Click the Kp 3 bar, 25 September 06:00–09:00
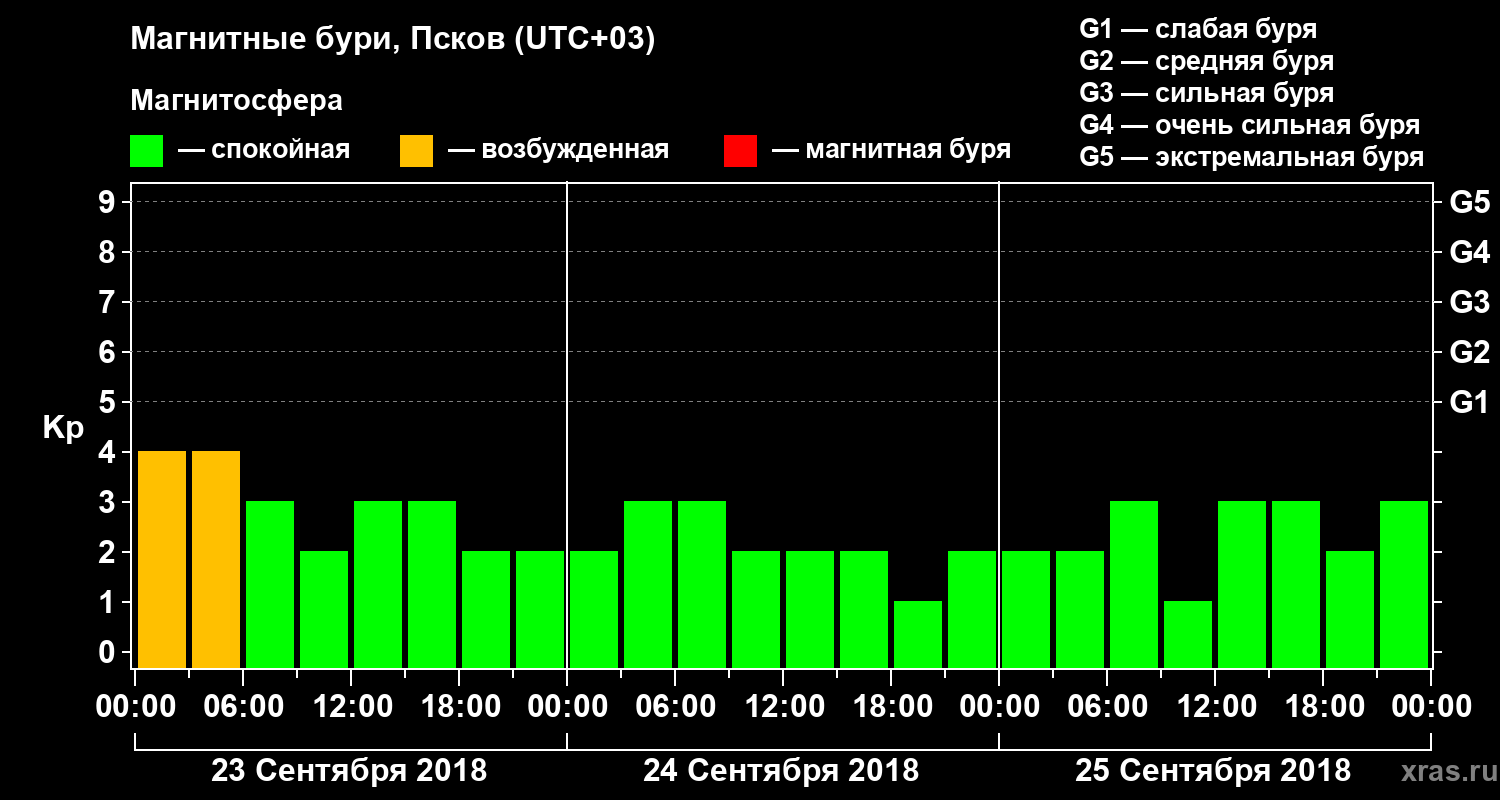The height and width of the screenshot is (800, 1500). click(x=1134, y=584)
